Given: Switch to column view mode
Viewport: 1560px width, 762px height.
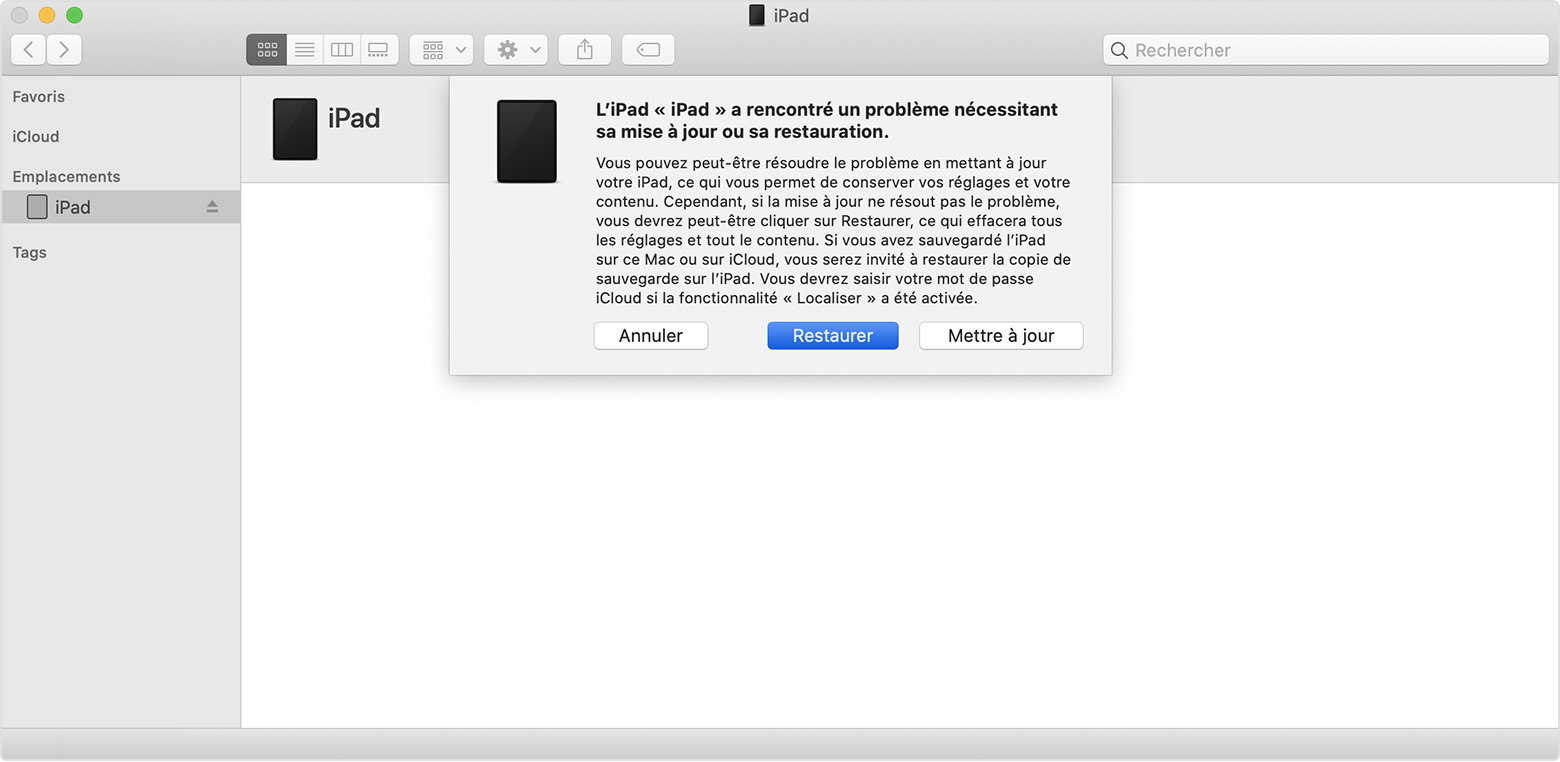Looking at the screenshot, I should coord(342,50).
